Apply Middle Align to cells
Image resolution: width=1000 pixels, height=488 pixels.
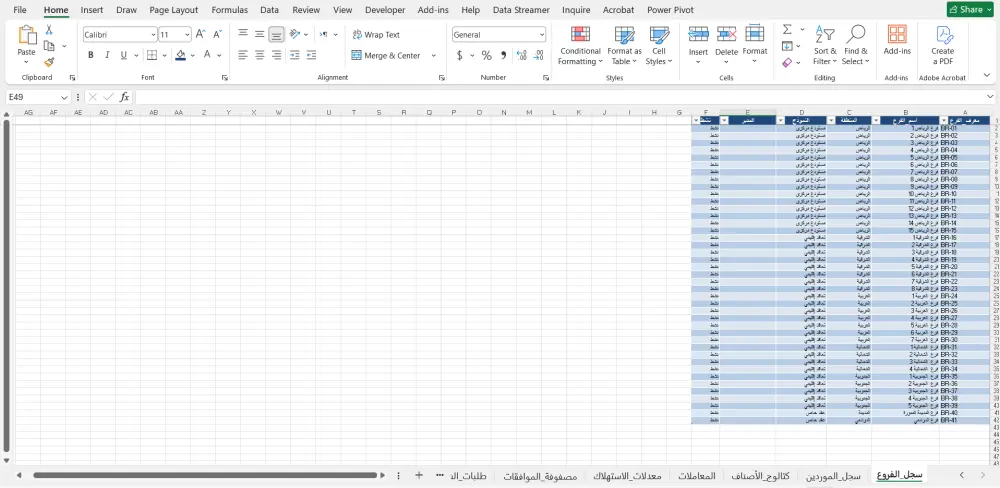point(260,34)
